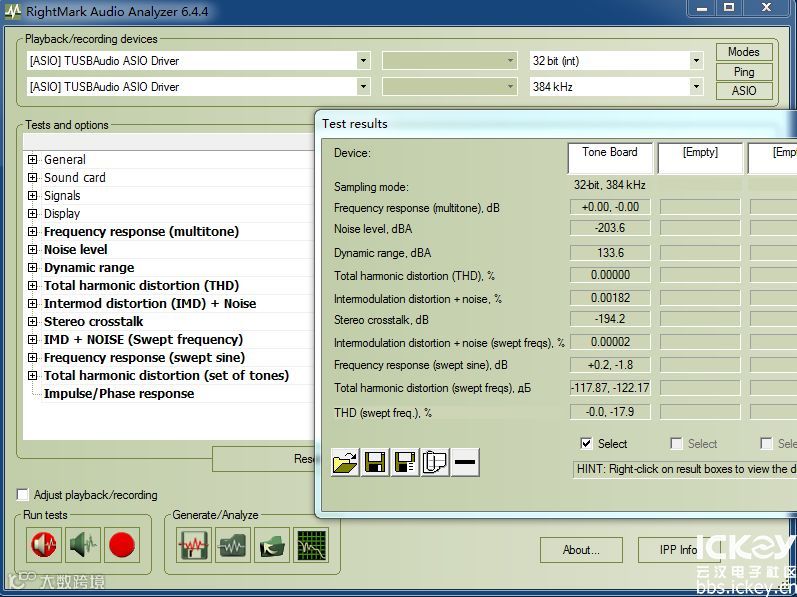Expand Total harmonic distortion (set of tones)

tap(33, 375)
